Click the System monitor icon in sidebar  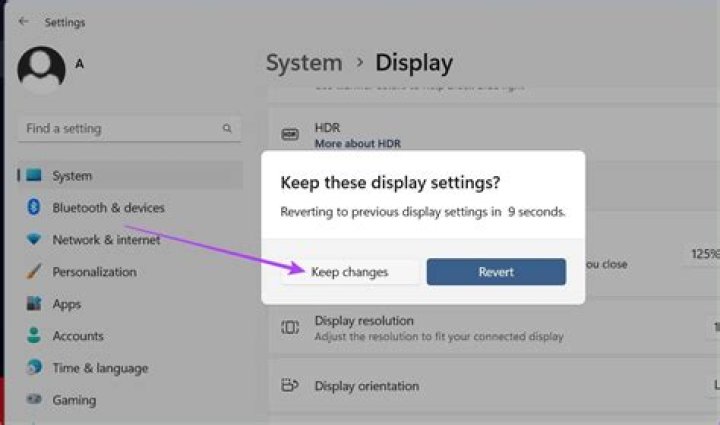tap(34, 175)
